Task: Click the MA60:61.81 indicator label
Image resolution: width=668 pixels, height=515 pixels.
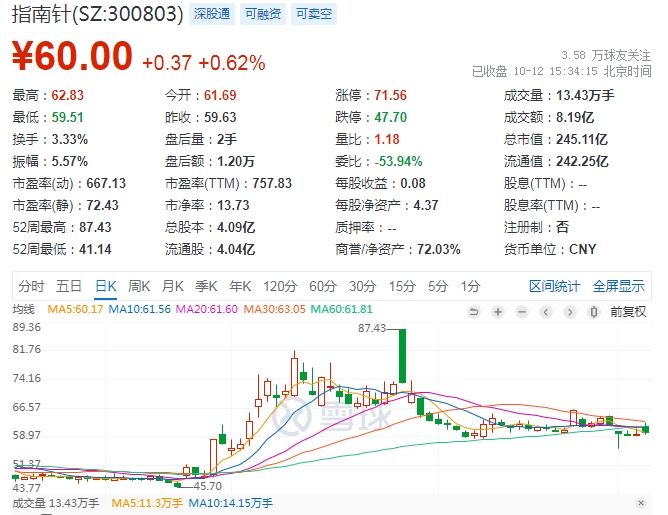Action: [x=342, y=309]
